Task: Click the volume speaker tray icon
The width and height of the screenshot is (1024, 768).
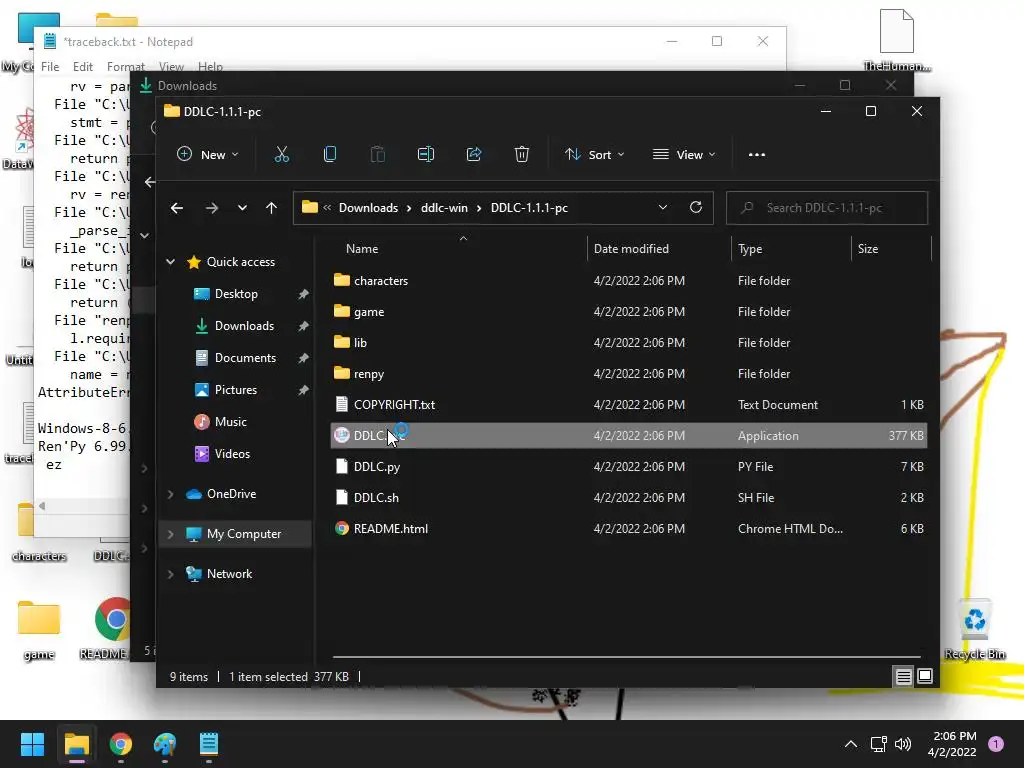Action: pos(903,744)
